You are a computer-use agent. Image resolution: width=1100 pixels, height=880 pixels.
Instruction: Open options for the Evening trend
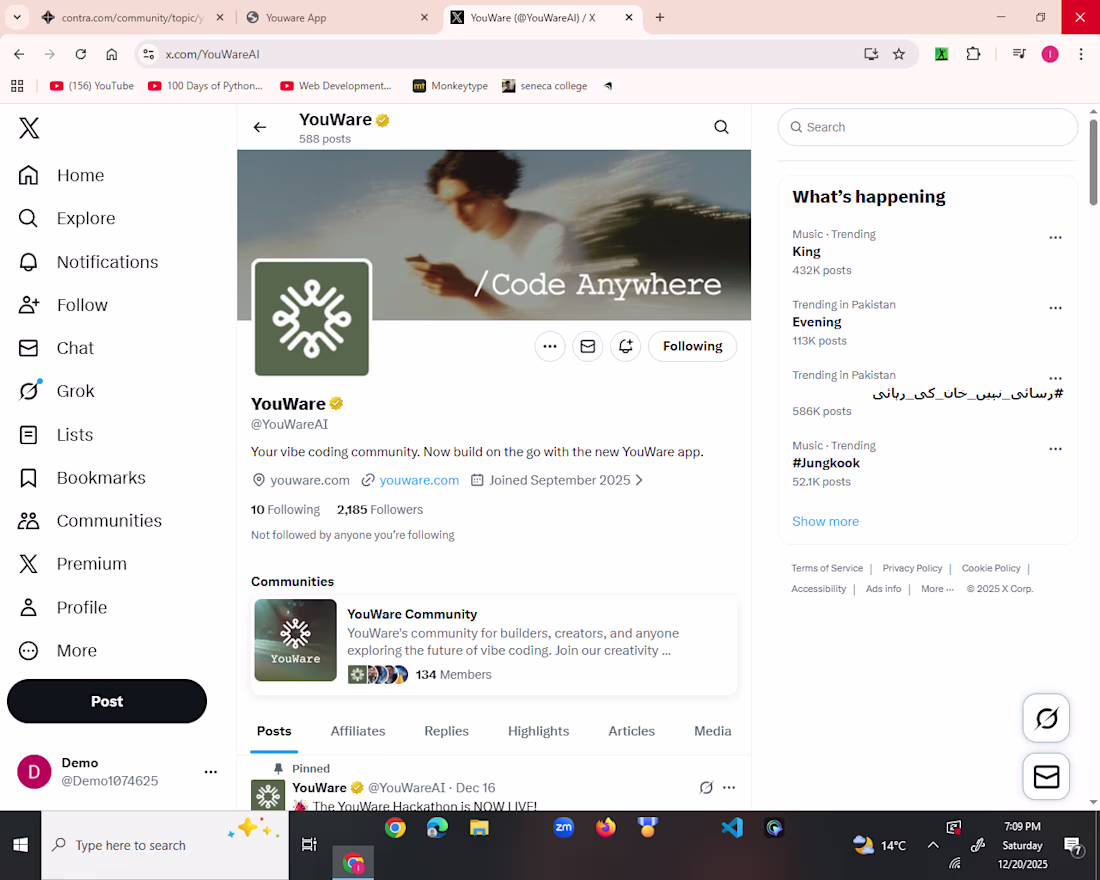pos(1055,307)
